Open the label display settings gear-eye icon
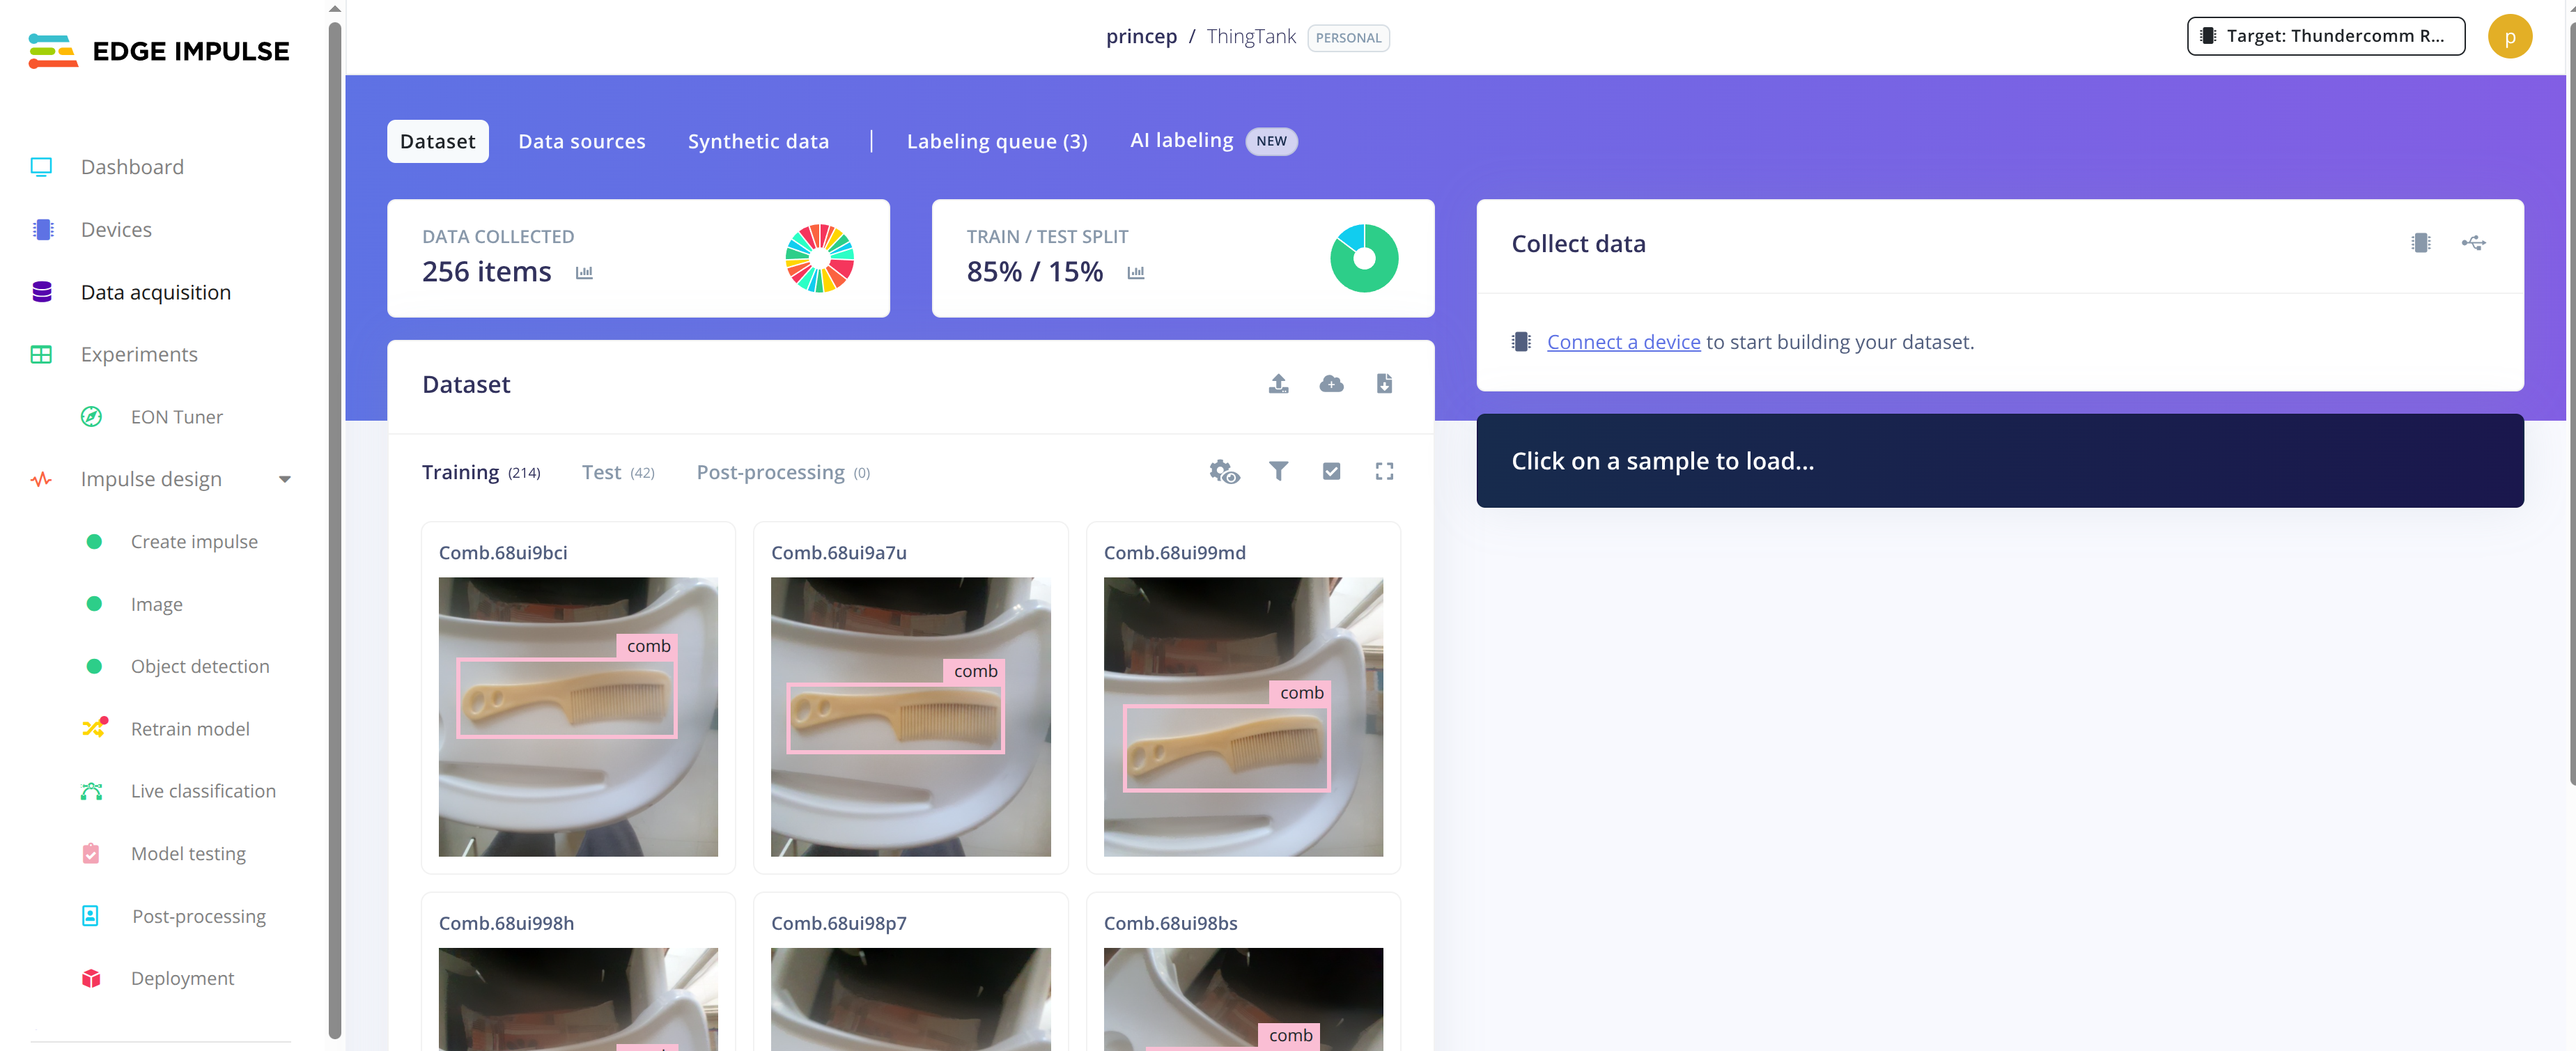The width and height of the screenshot is (2576, 1051). point(1223,471)
